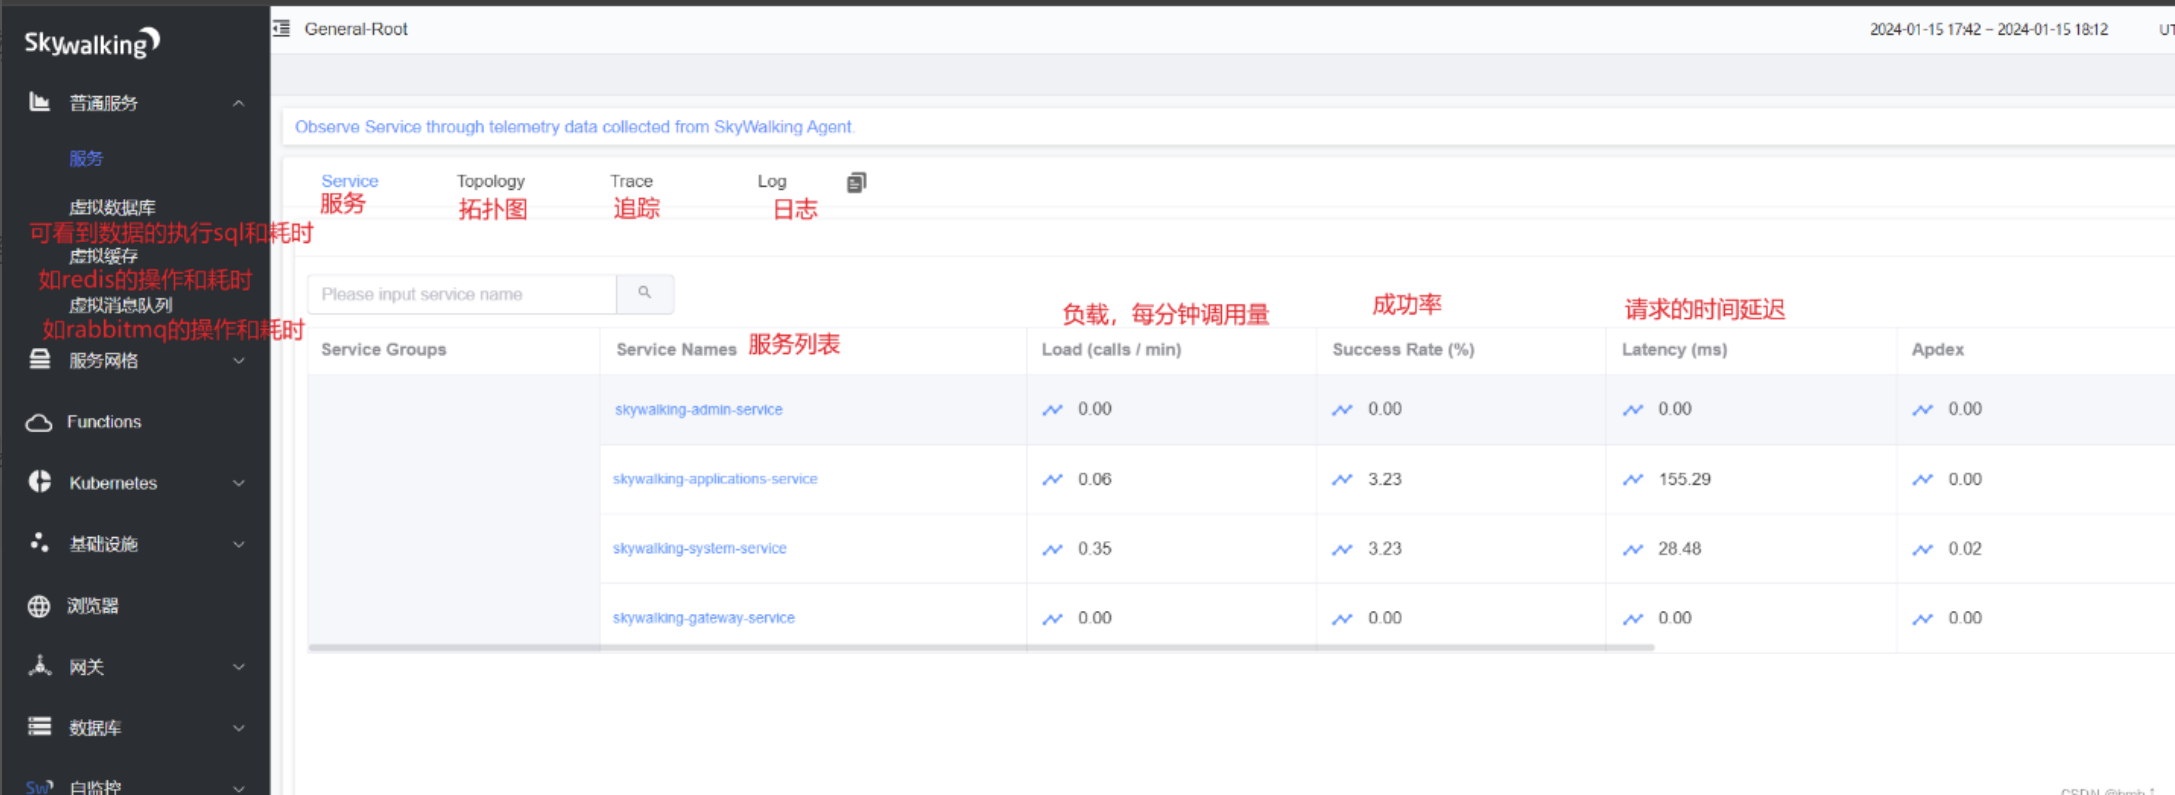2175x795 pixels.
Task: Click the 28.48 latency value
Action: point(1680,548)
